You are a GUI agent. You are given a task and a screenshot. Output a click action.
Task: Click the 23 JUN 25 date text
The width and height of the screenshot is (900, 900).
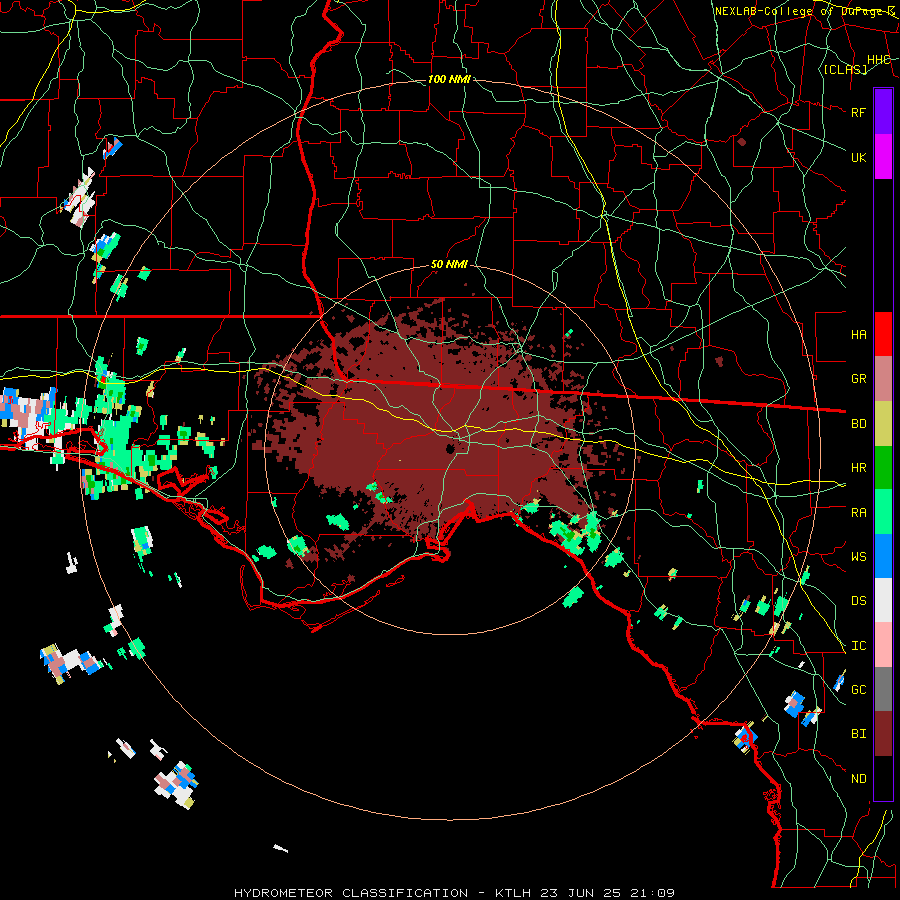583,893
